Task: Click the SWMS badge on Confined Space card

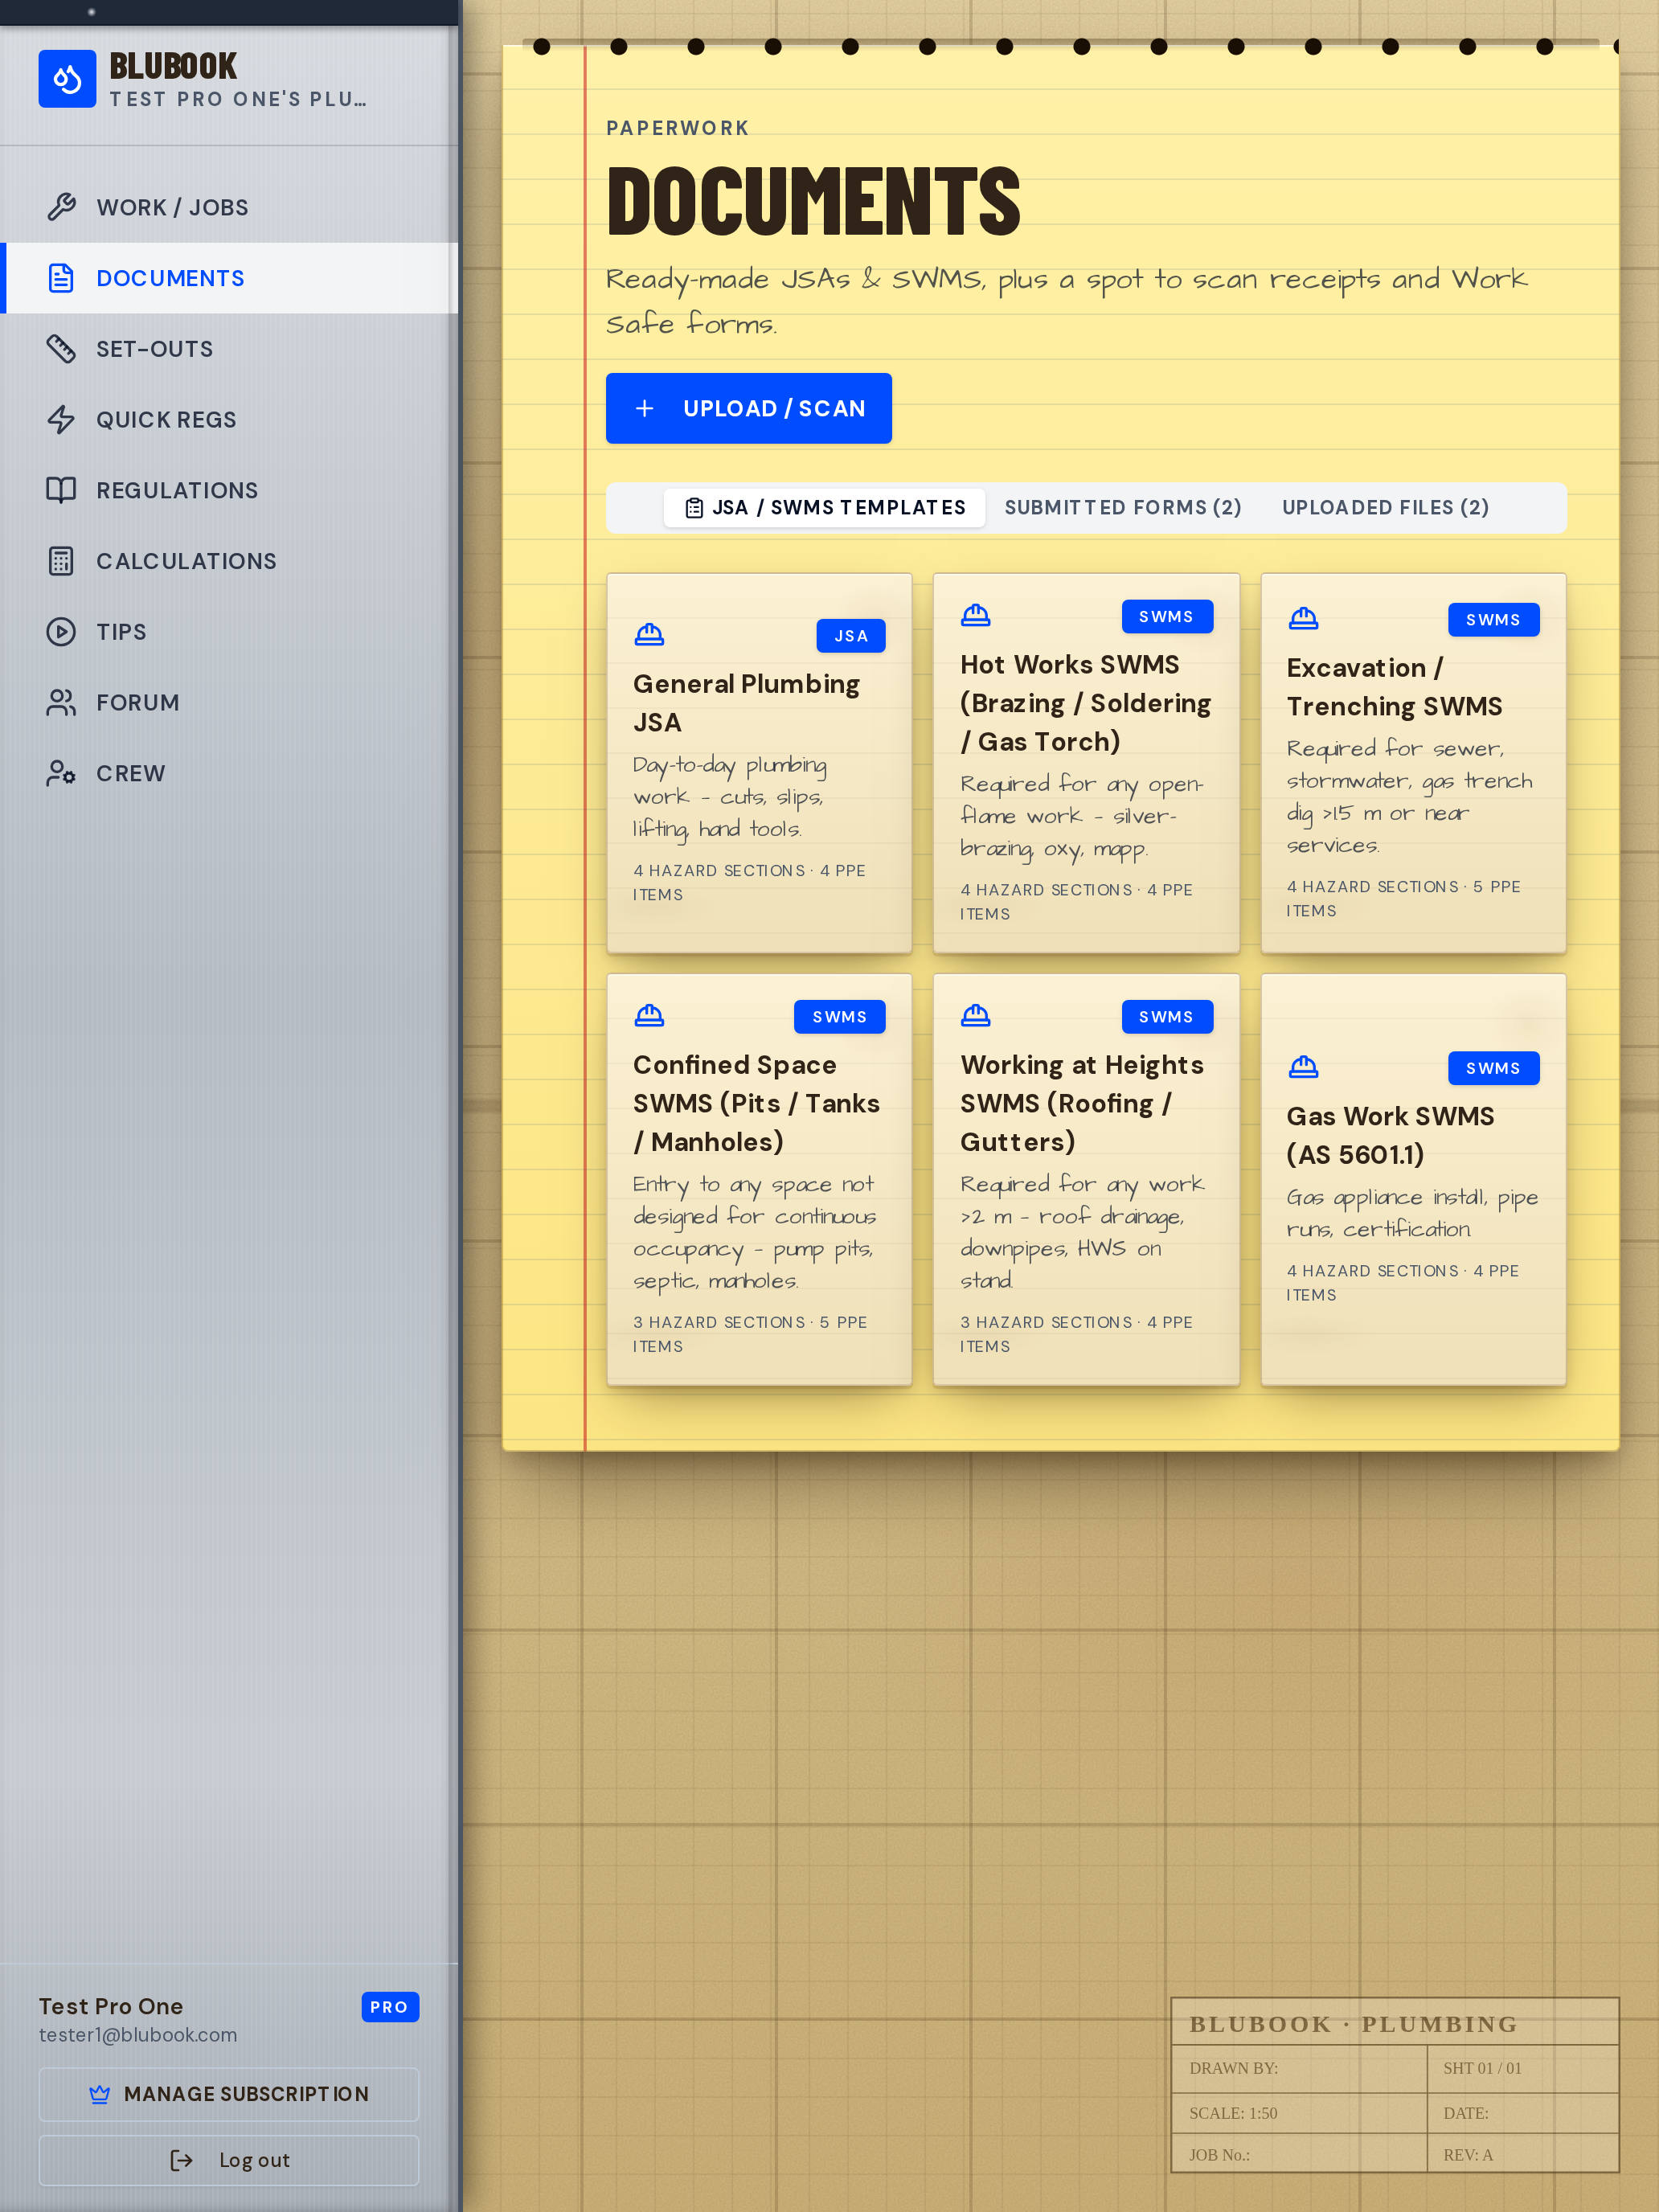Action: tap(839, 1017)
